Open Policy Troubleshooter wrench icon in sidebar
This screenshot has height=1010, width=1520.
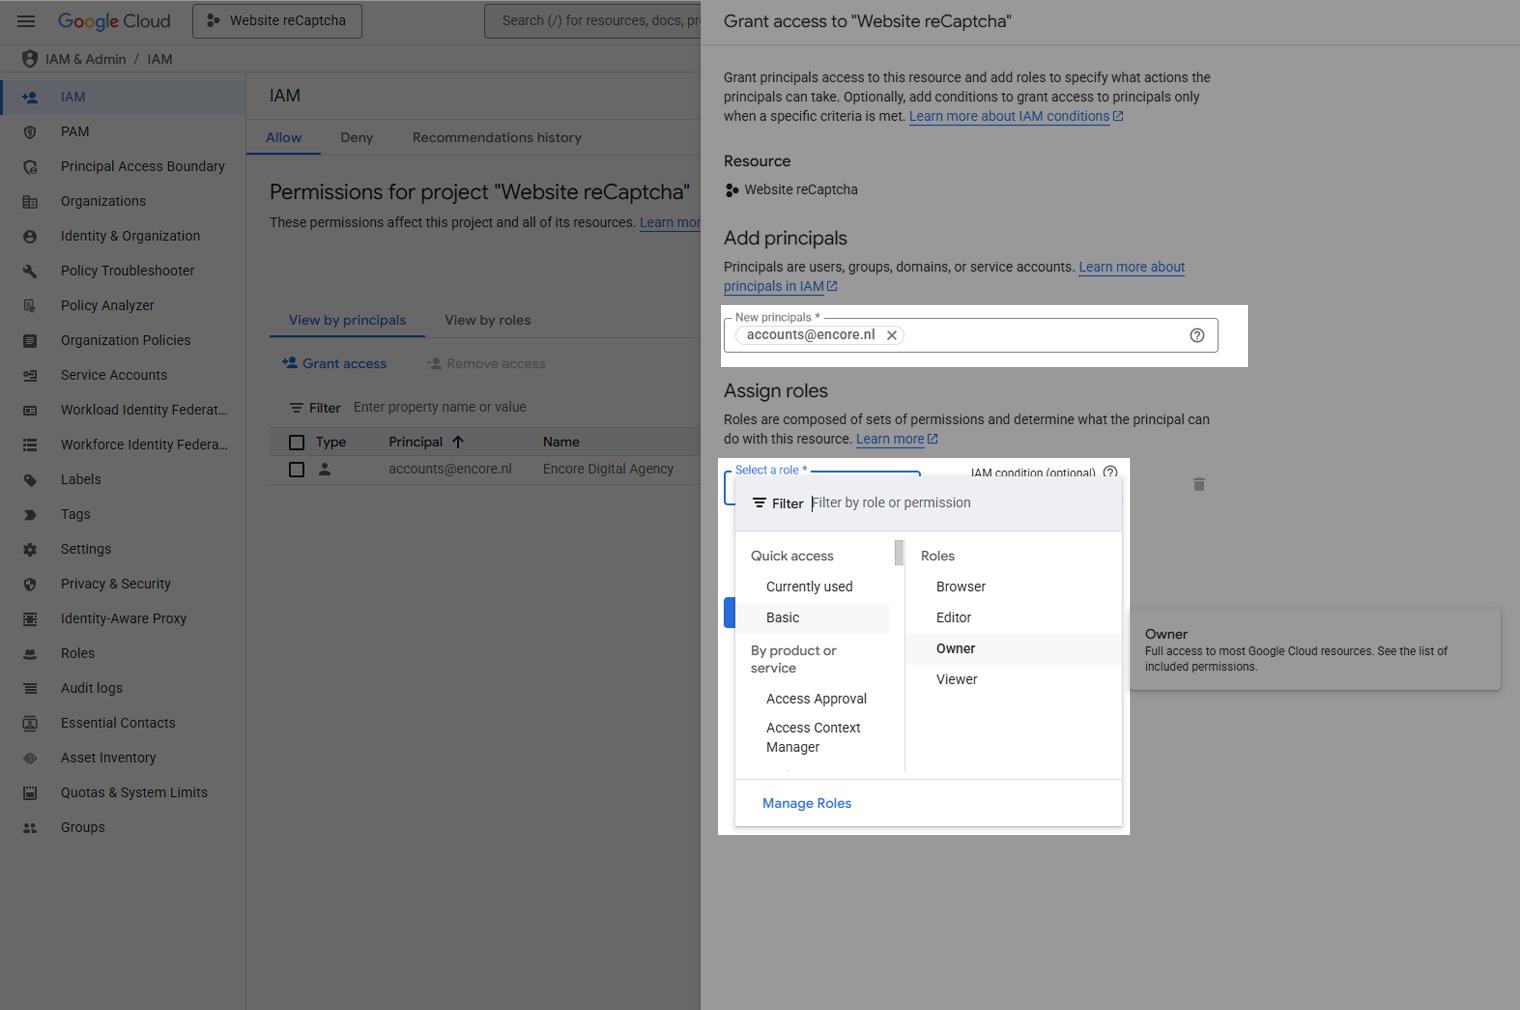(30, 271)
